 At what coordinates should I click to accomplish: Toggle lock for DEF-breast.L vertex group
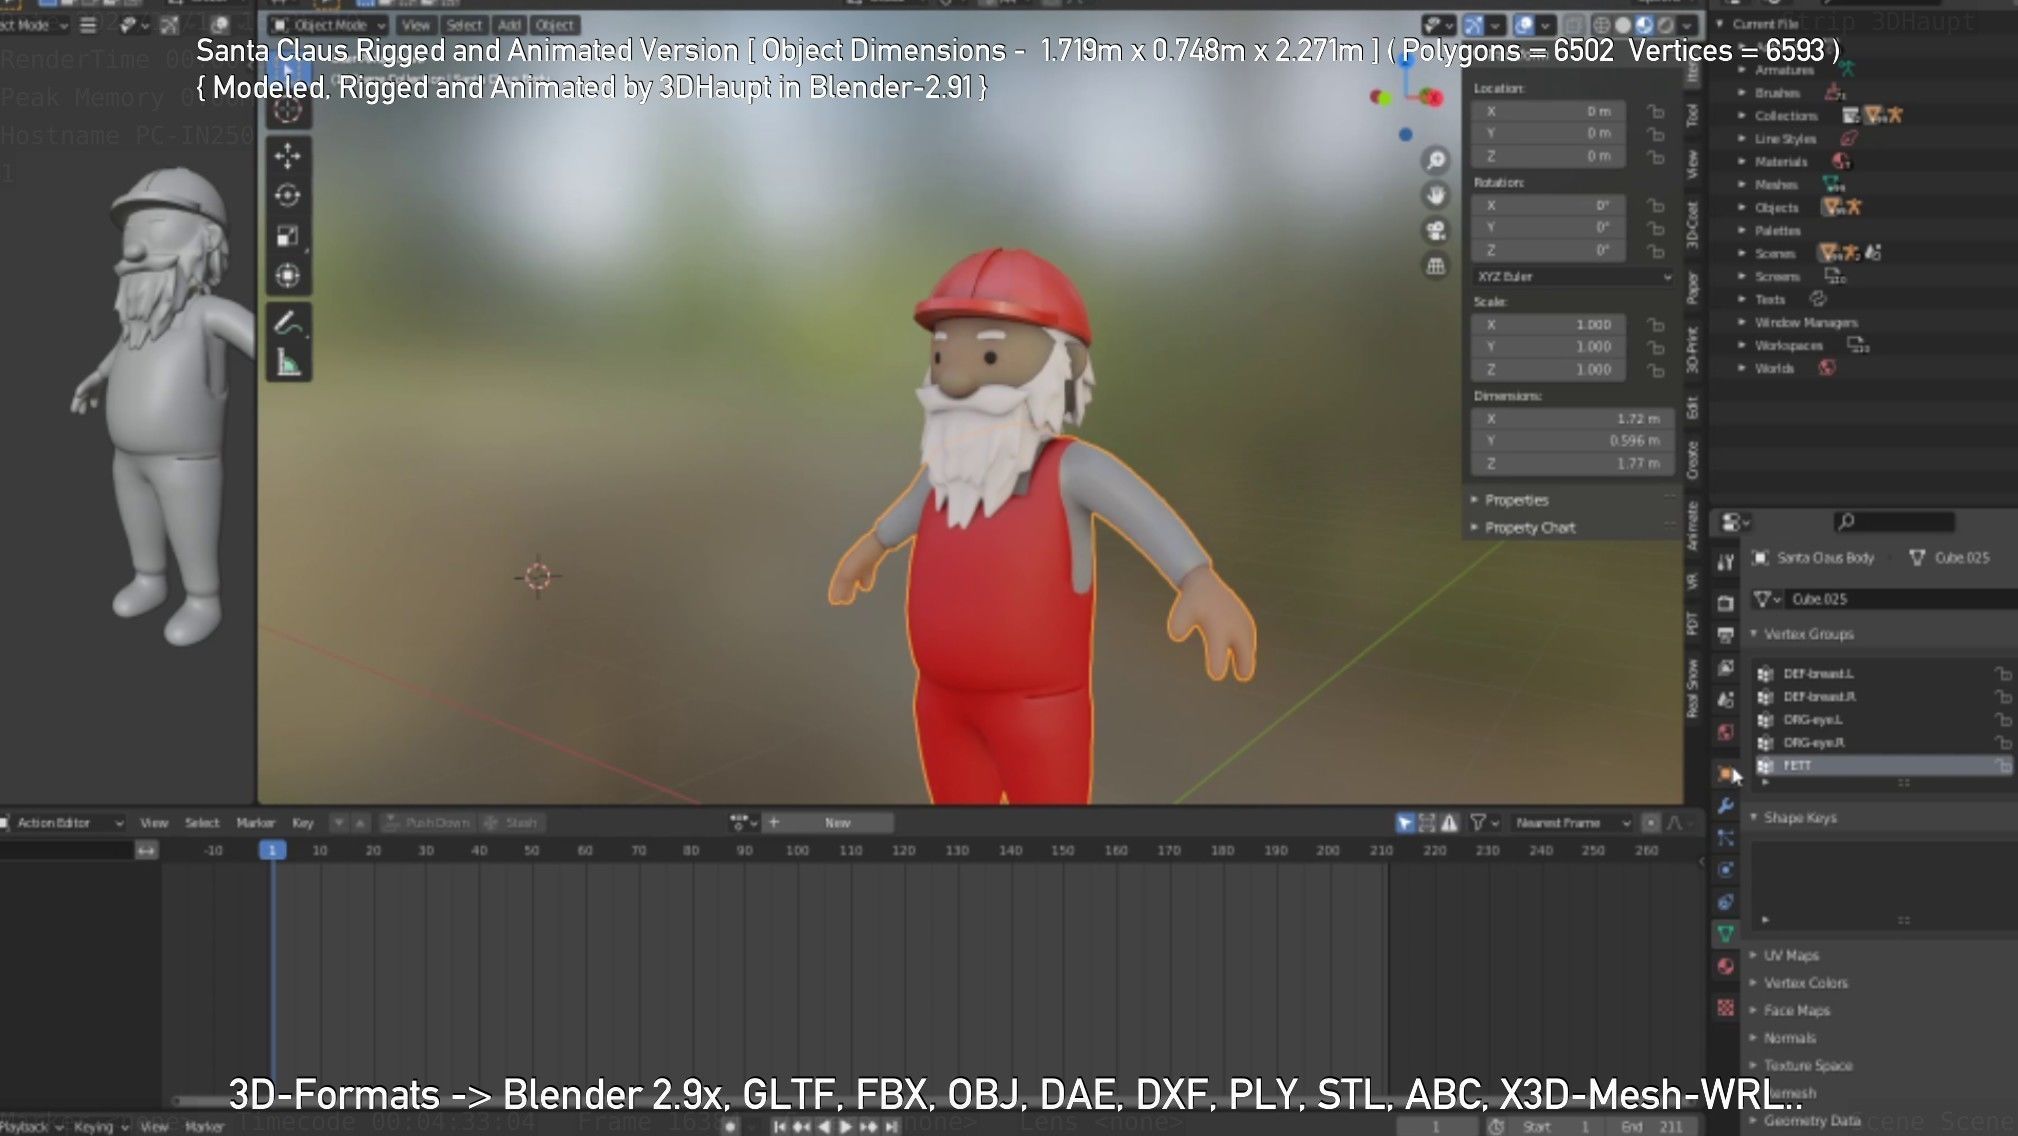pos(2002,674)
